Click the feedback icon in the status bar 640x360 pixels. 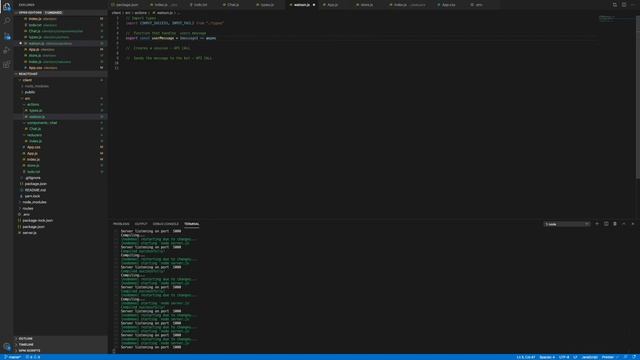[625, 357]
